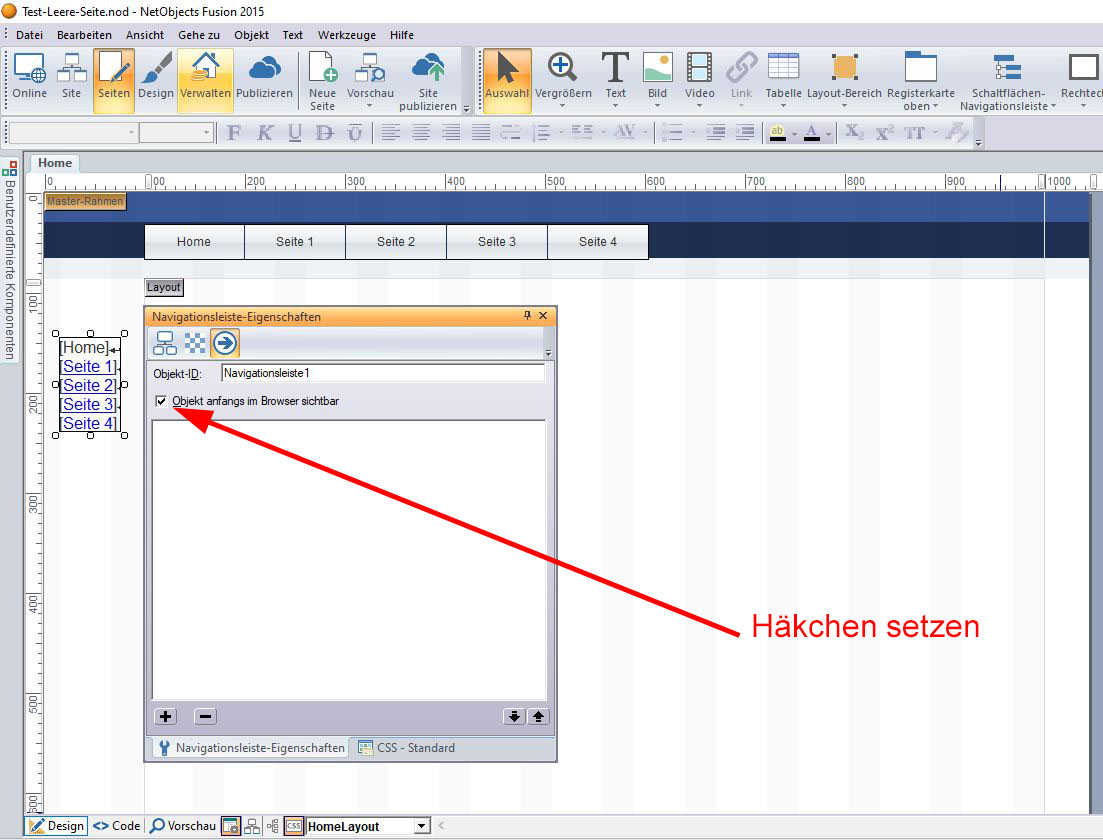Click the minus button in properties panel
The height and width of the screenshot is (840, 1103).
pos(204,716)
